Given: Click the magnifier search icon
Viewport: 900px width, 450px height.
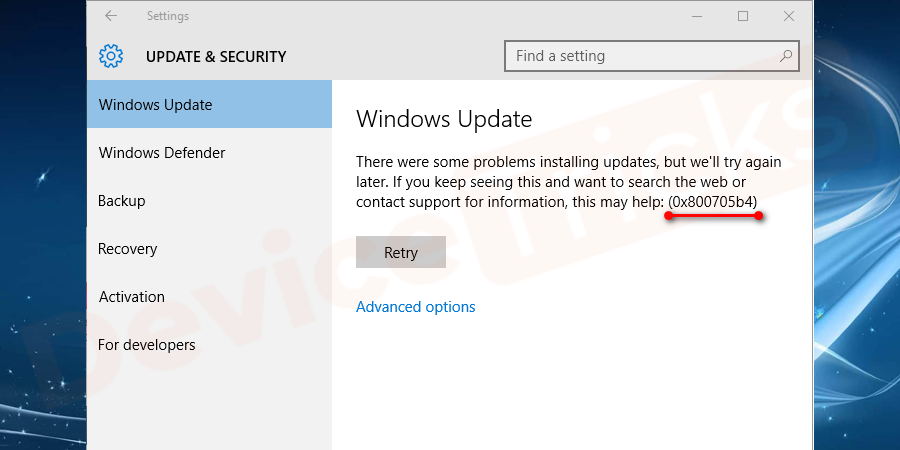Looking at the screenshot, I should tap(786, 56).
